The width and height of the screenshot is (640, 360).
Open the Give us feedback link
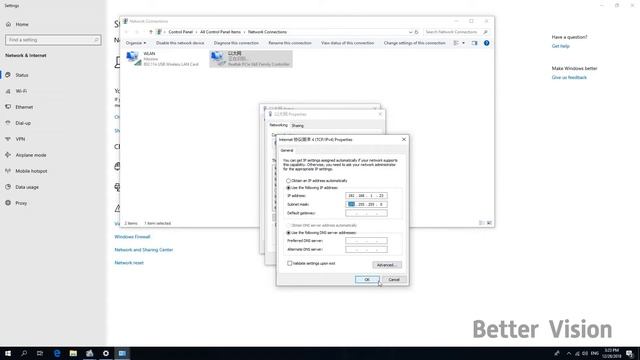coord(569,78)
